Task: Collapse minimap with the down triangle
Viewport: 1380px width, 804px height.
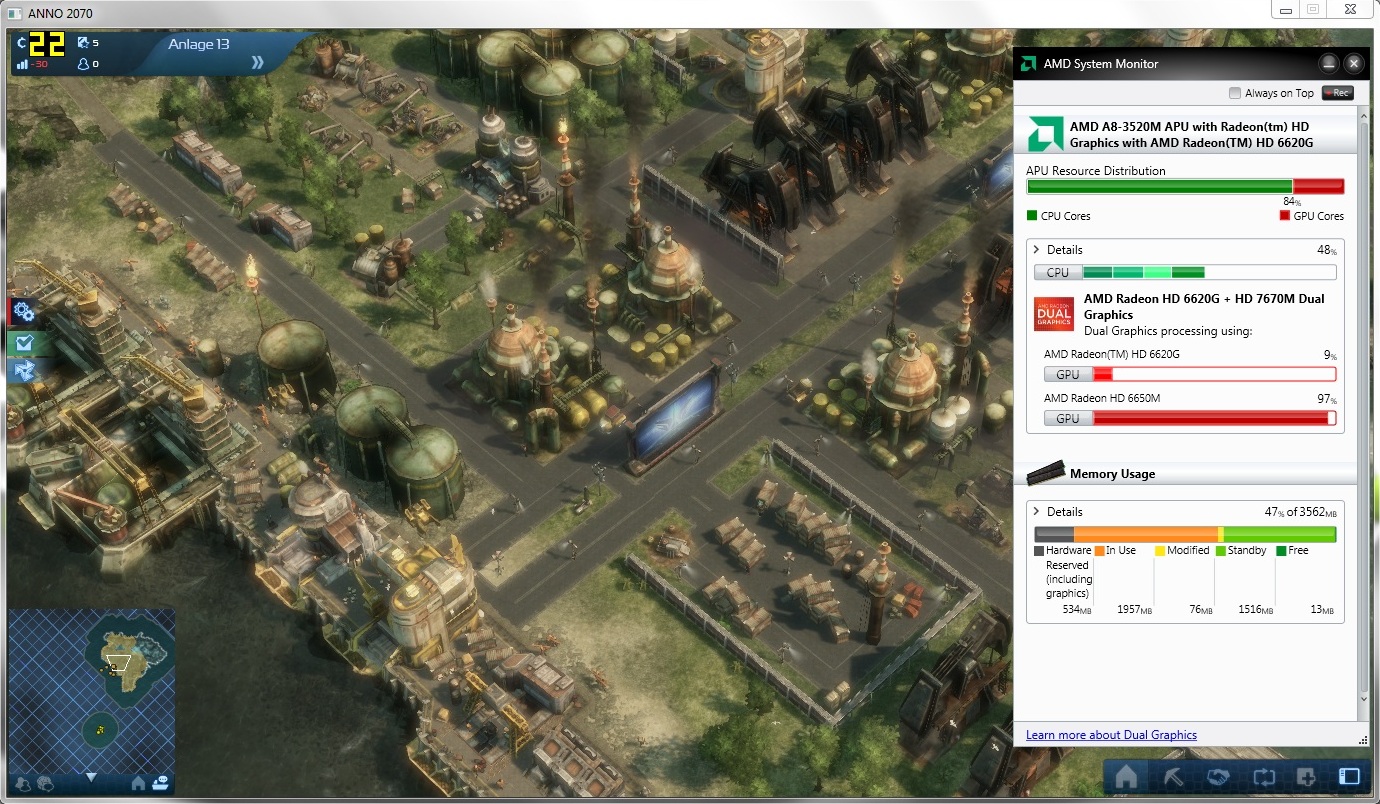Action: 91,777
